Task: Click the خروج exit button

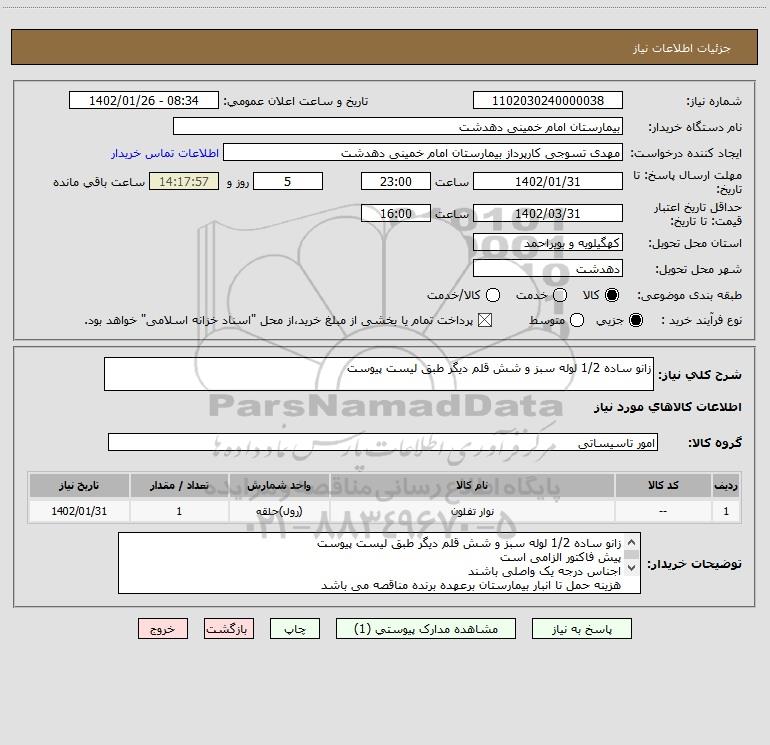Action: (x=163, y=629)
